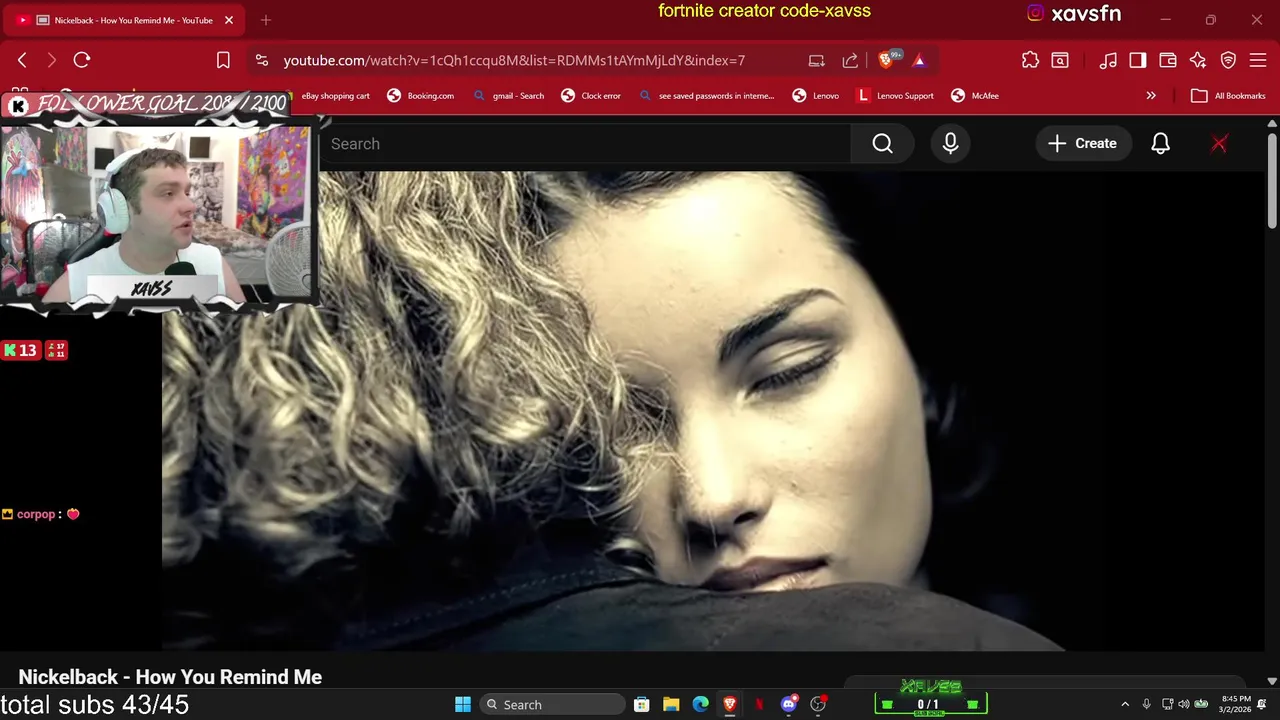Share this page via the share icon
Screen dimensions: 1280x720
(x=850, y=60)
